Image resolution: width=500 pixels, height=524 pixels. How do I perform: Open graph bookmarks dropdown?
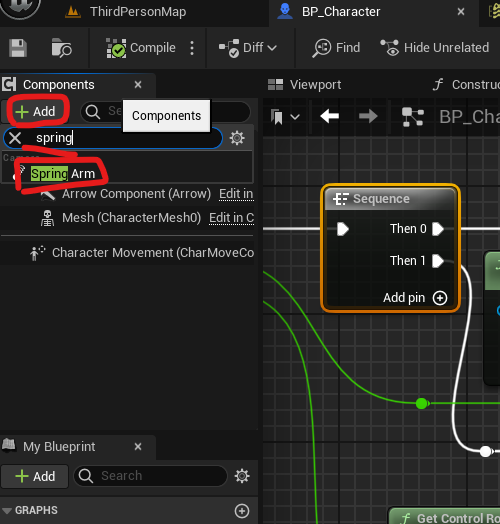click(284, 117)
